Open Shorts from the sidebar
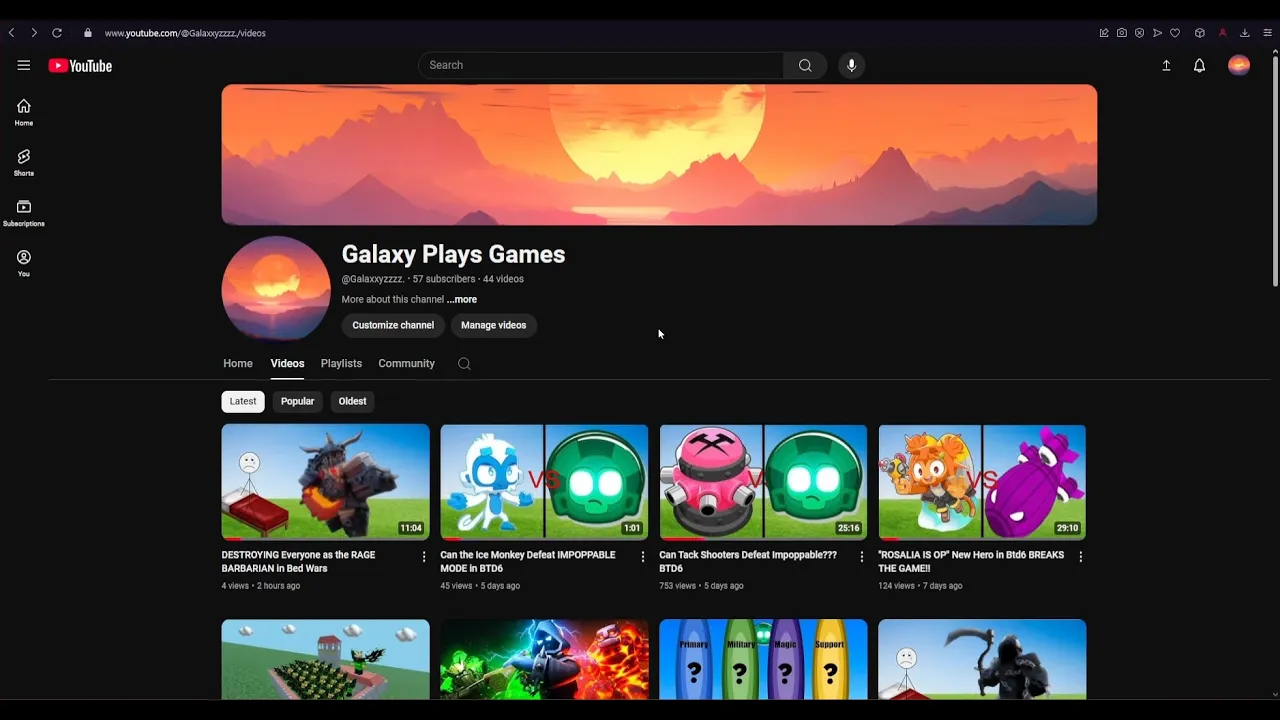Screen dimensions: 1280x720 click(23, 162)
